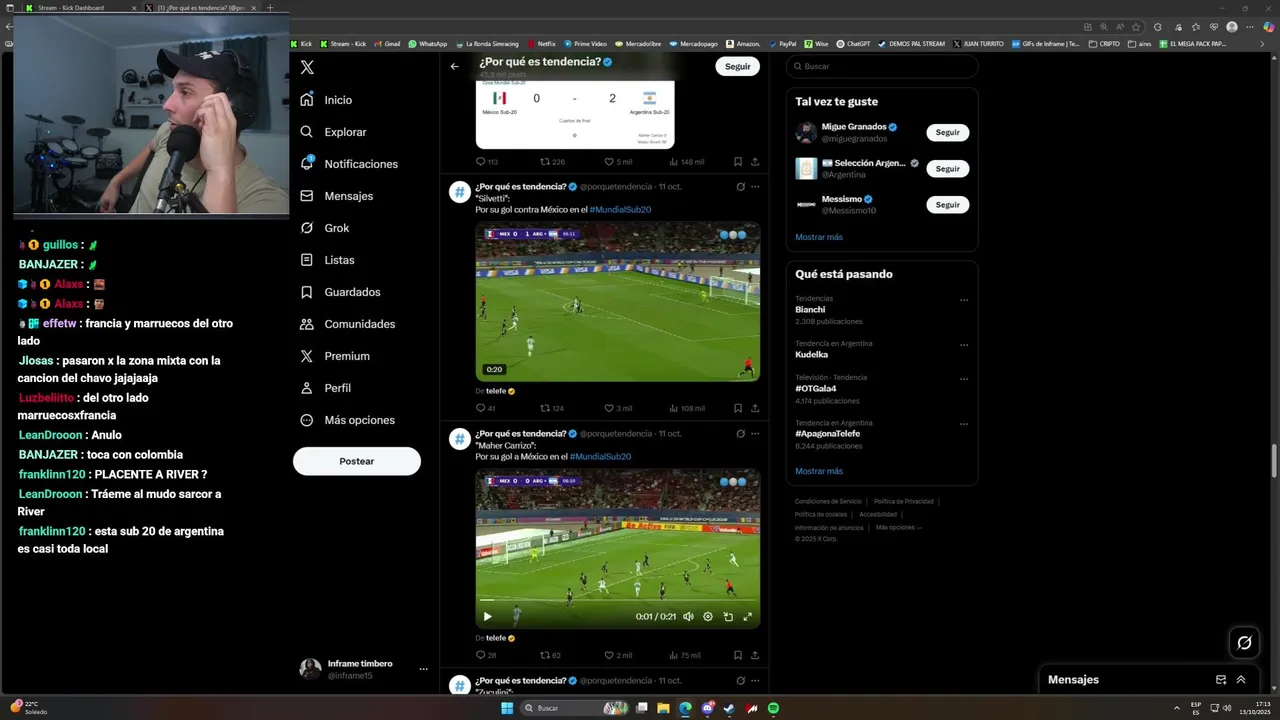This screenshot has height=720, width=1280.
Task: Reply to the Silvetti post (41 replies)
Action: (485, 408)
